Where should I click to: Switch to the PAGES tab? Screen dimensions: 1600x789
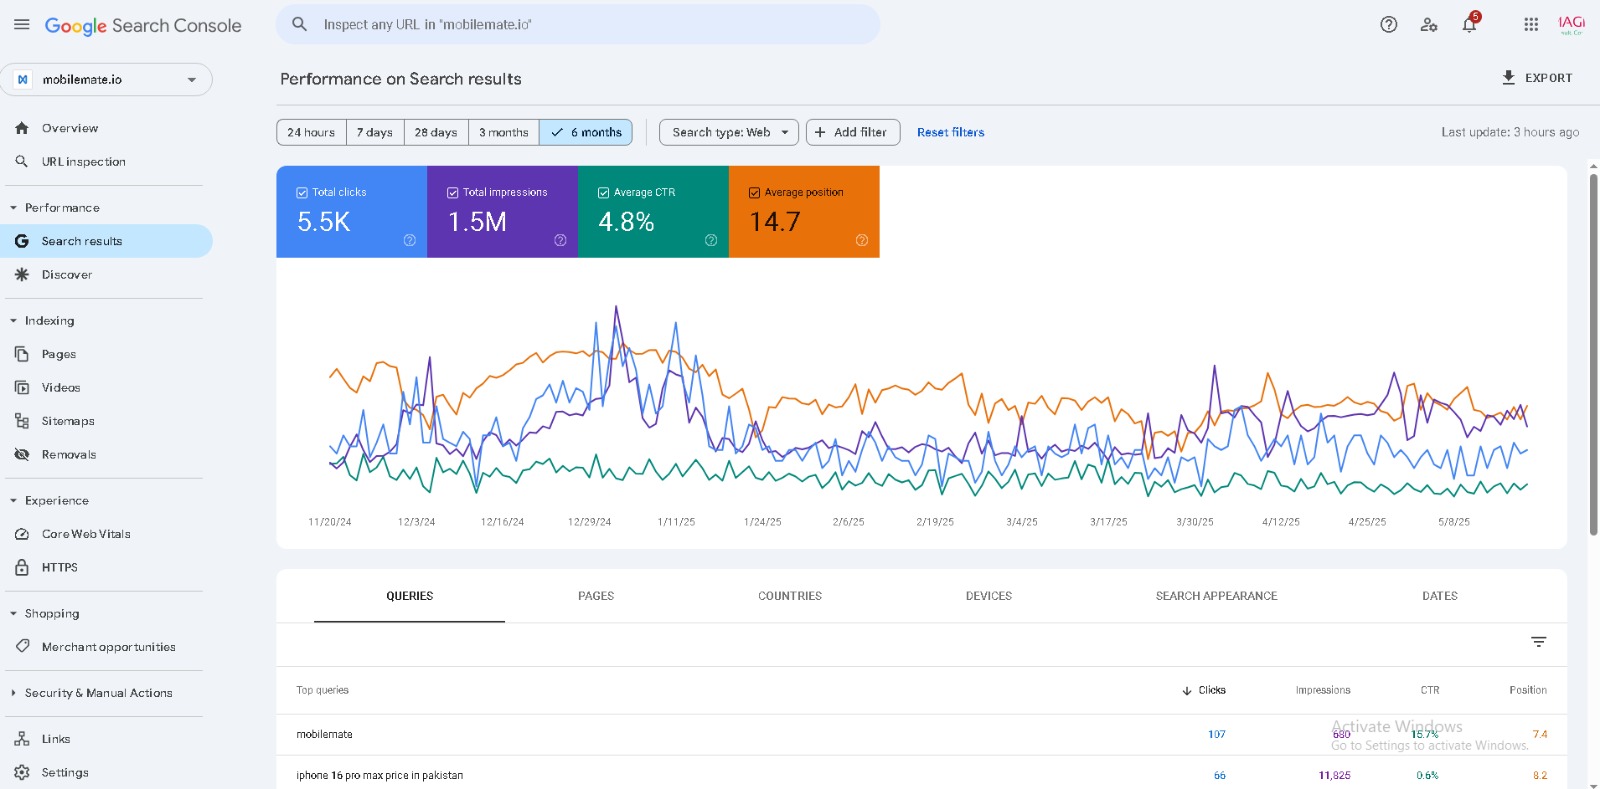coord(596,596)
